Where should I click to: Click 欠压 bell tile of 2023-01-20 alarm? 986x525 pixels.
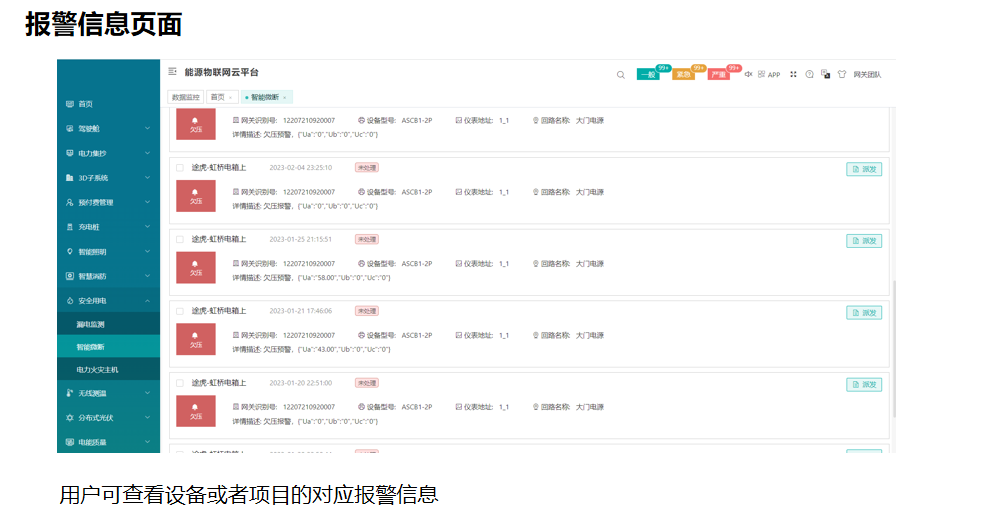[196, 411]
